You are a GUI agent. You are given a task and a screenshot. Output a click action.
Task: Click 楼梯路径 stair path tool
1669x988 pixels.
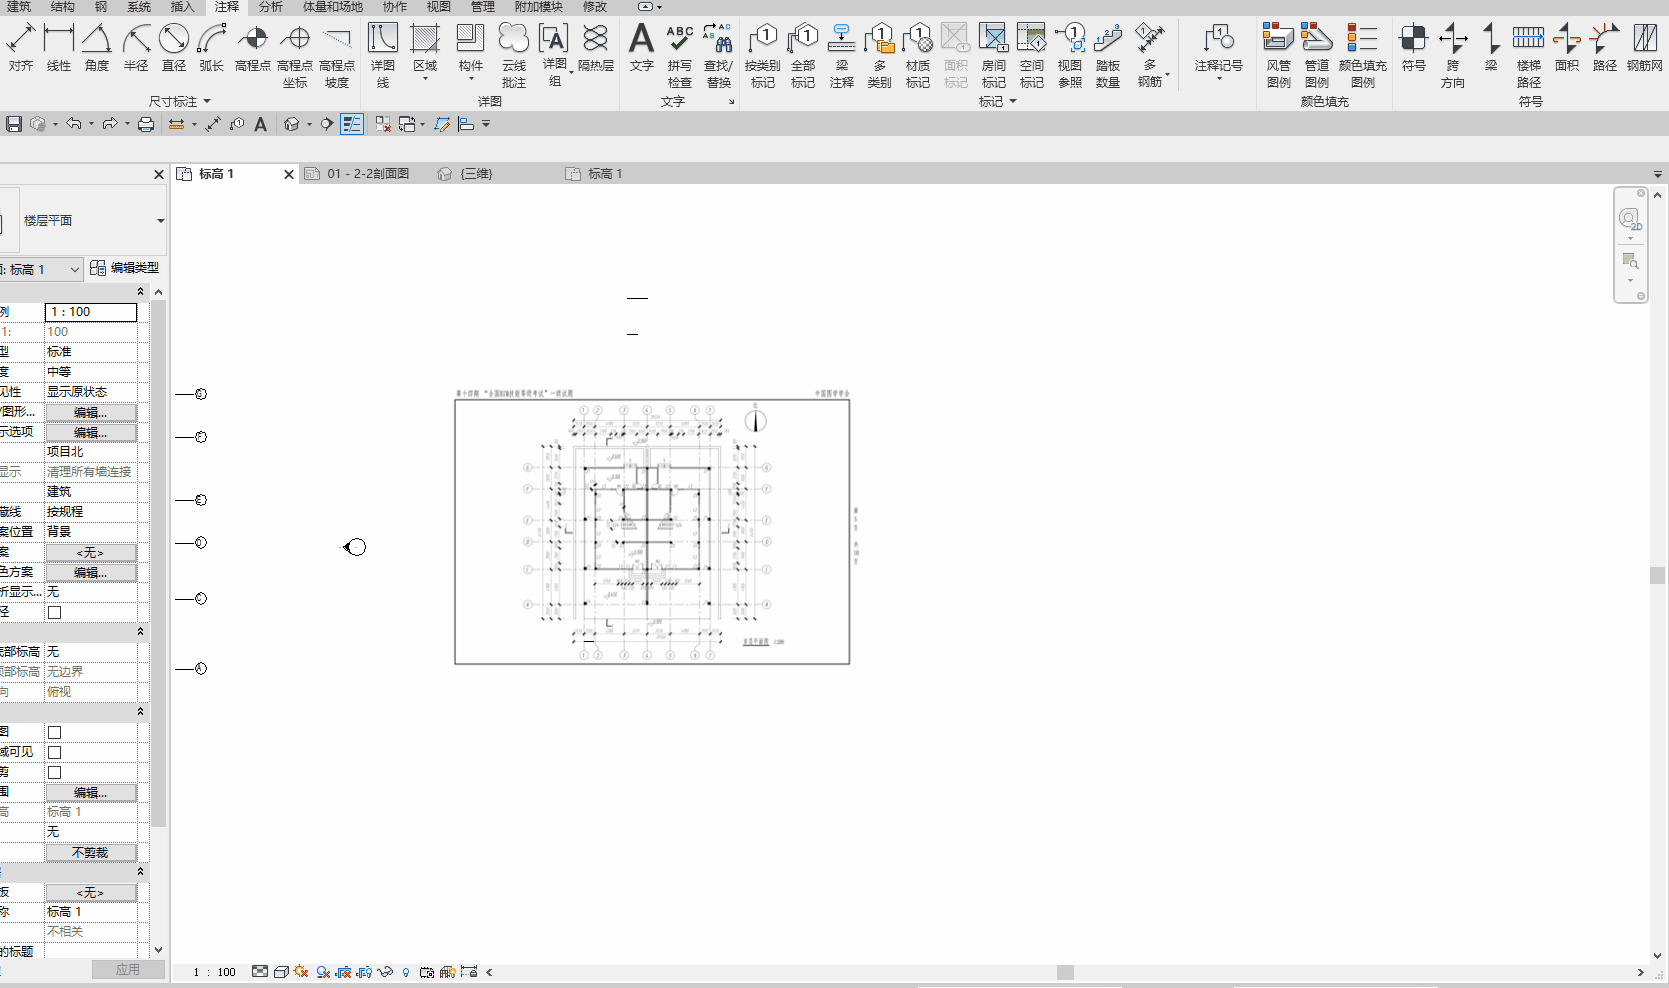coord(1529,56)
